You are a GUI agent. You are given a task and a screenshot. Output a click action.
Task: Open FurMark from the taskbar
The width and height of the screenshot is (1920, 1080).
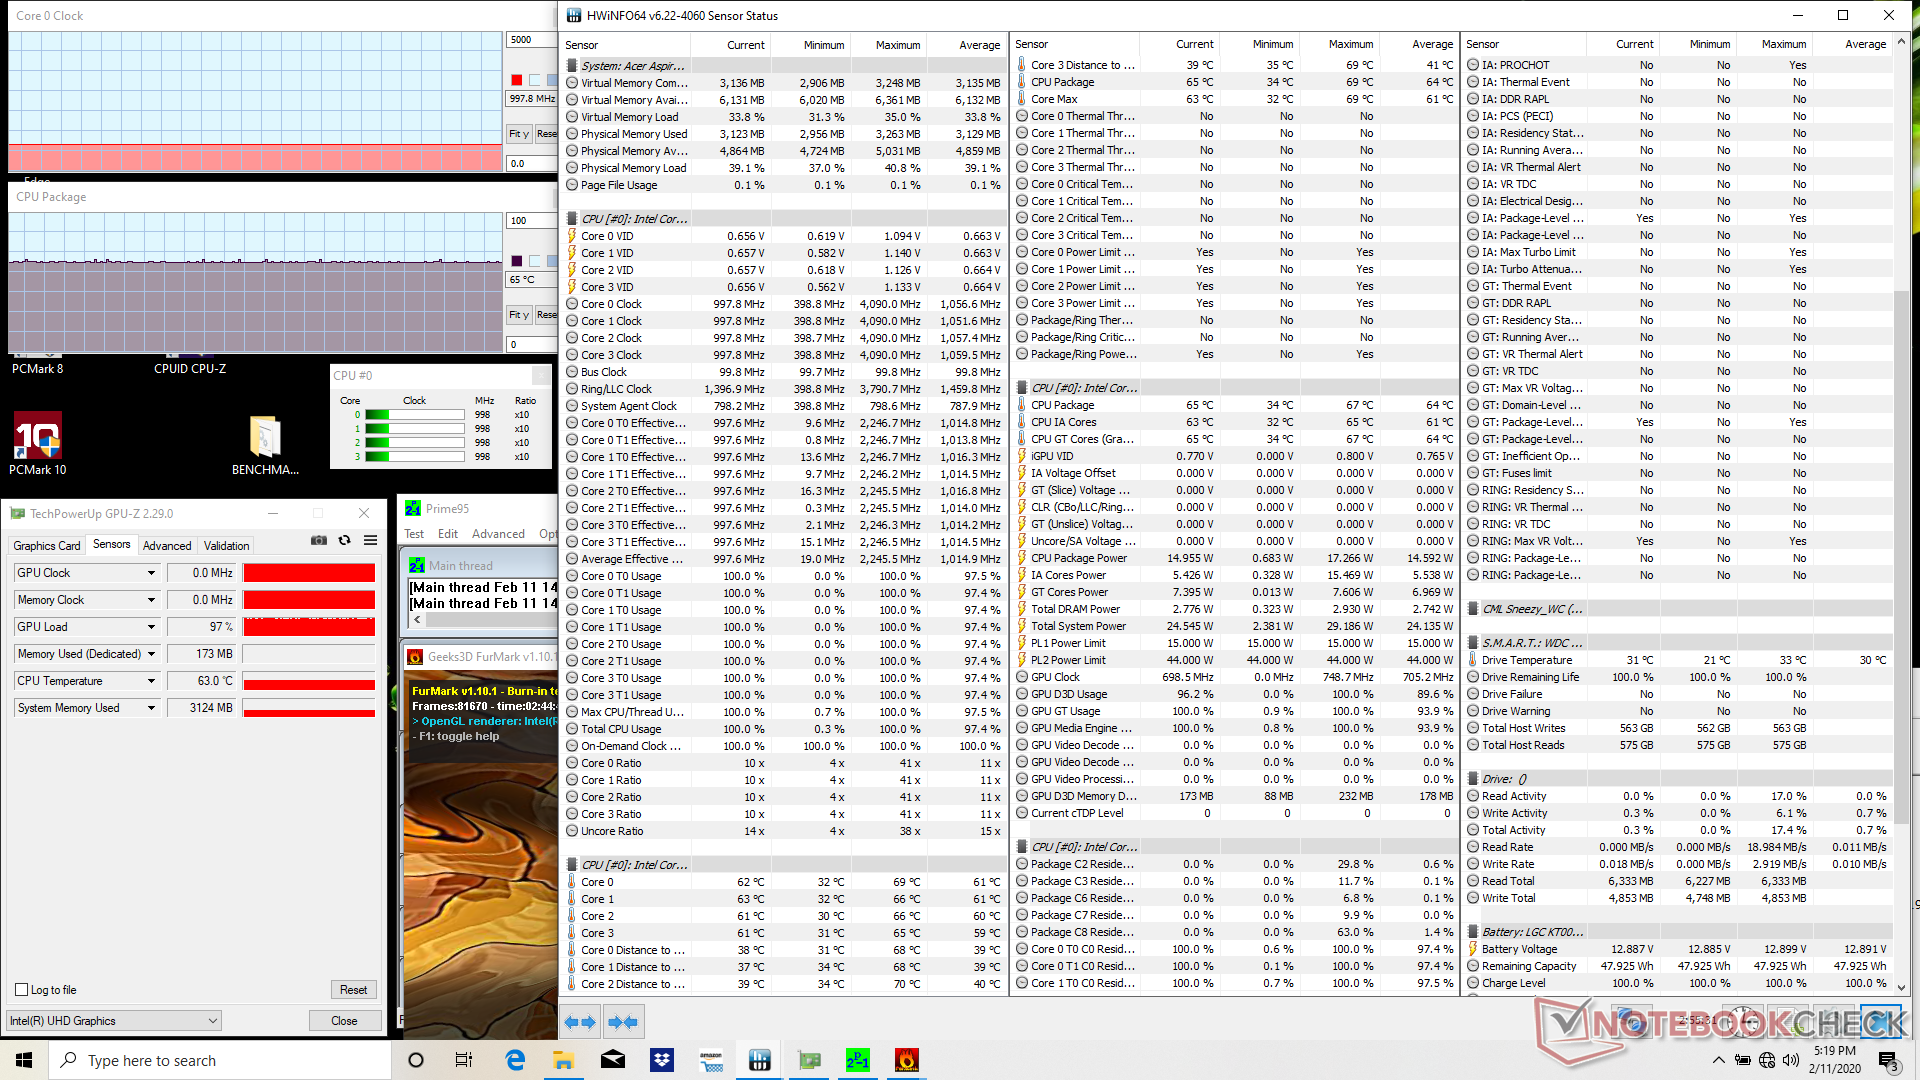pos(906,1060)
